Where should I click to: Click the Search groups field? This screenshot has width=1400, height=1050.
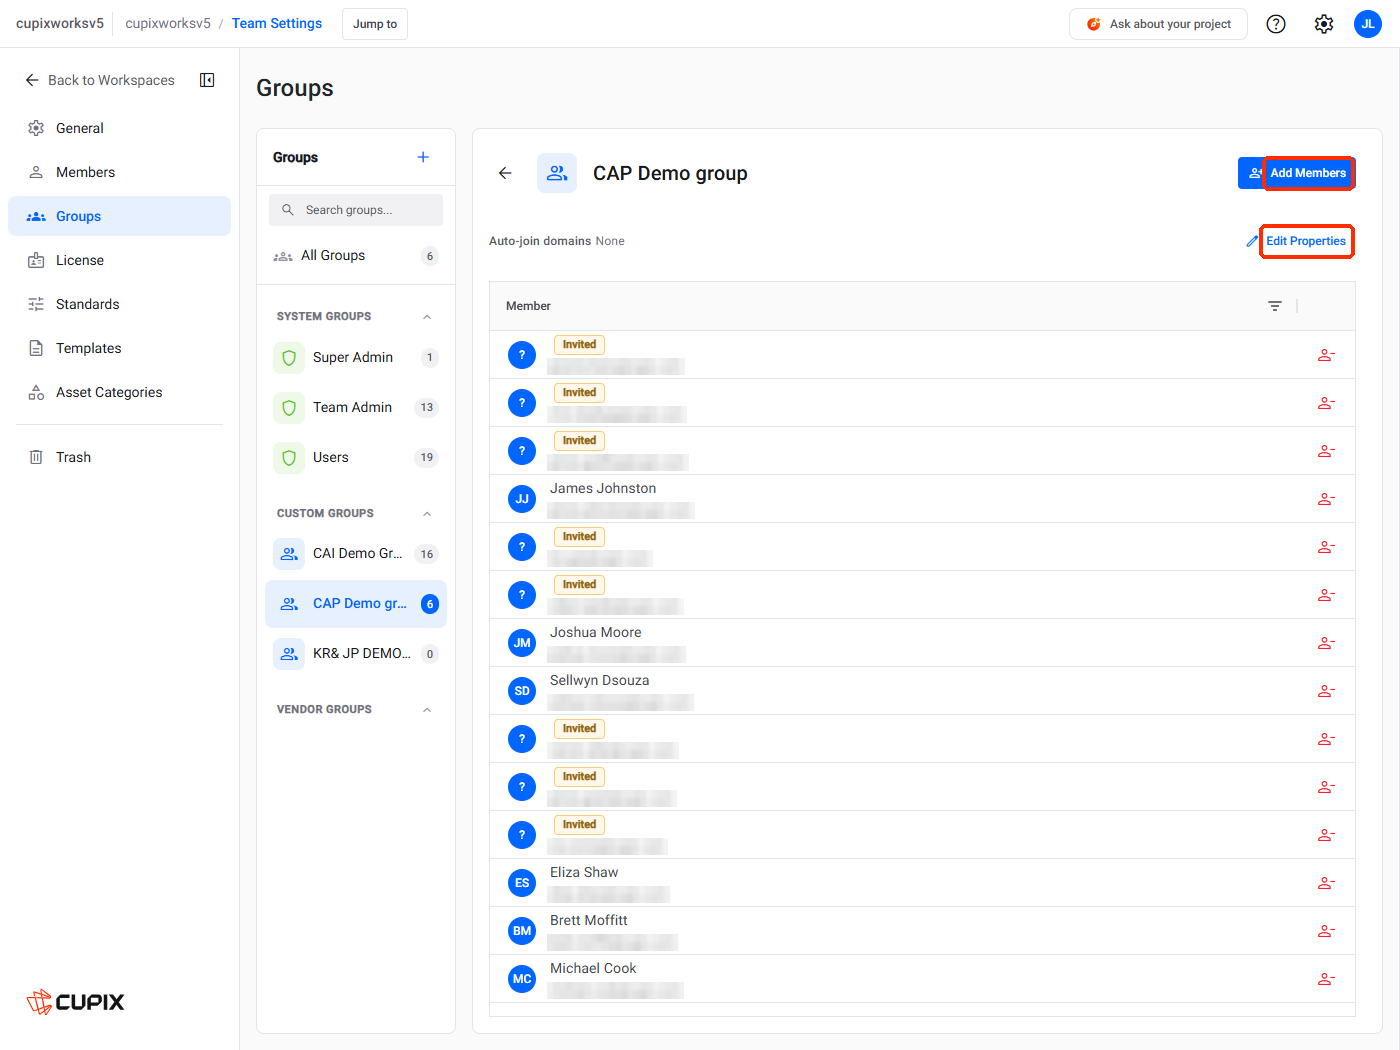point(356,210)
